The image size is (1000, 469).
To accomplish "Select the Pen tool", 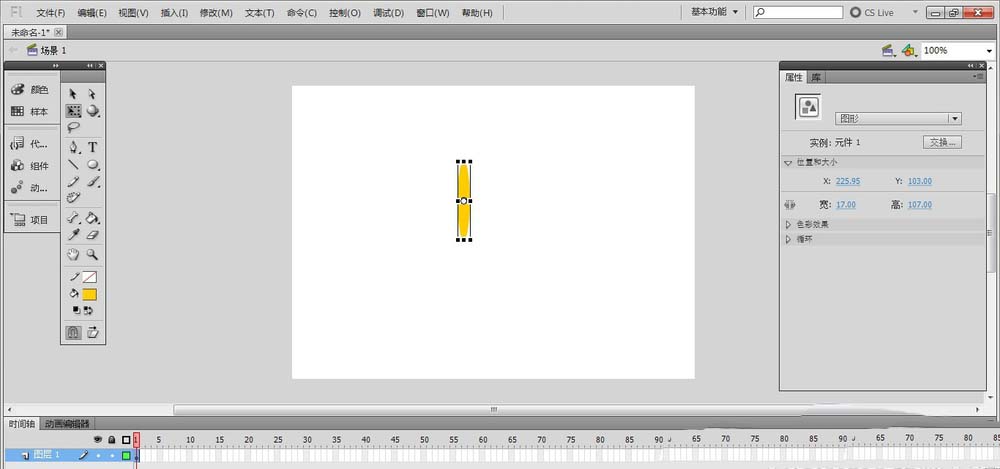I will pyautogui.click(x=73, y=147).
